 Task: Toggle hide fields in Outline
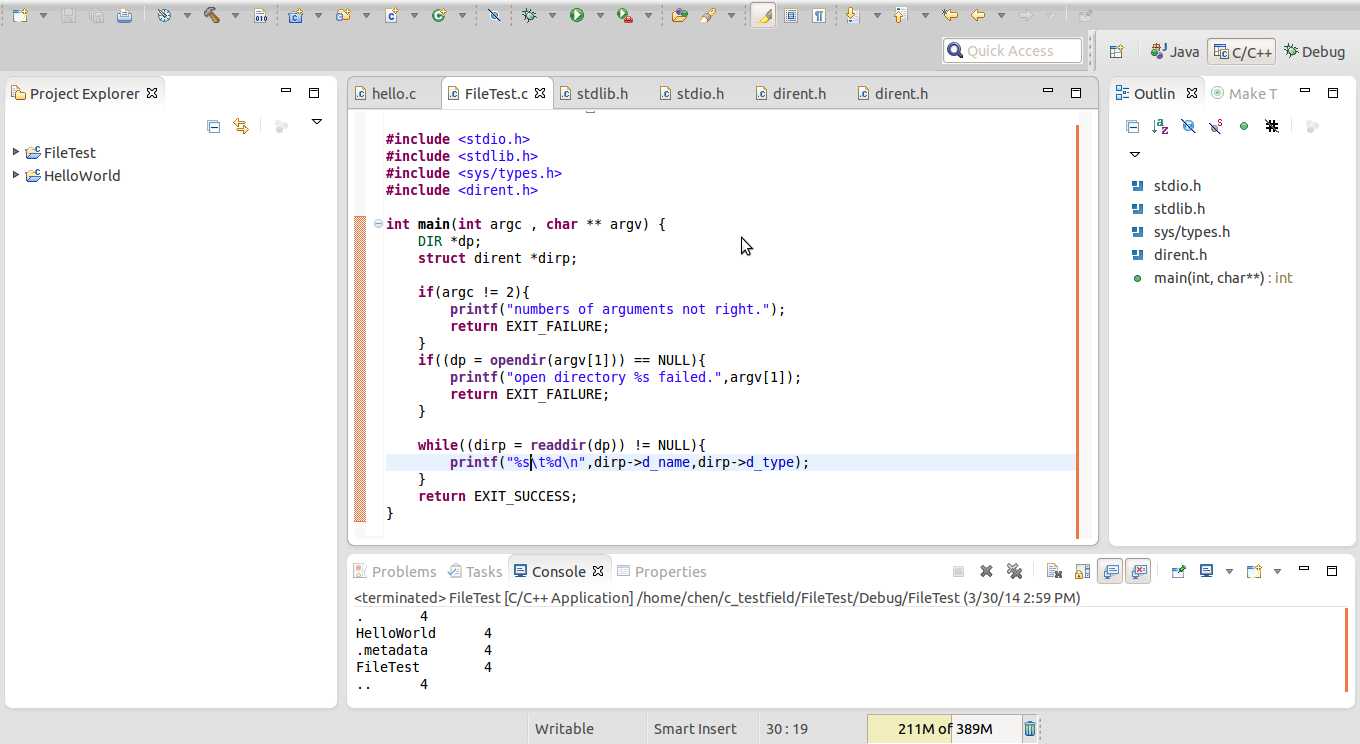point(1188,126)
